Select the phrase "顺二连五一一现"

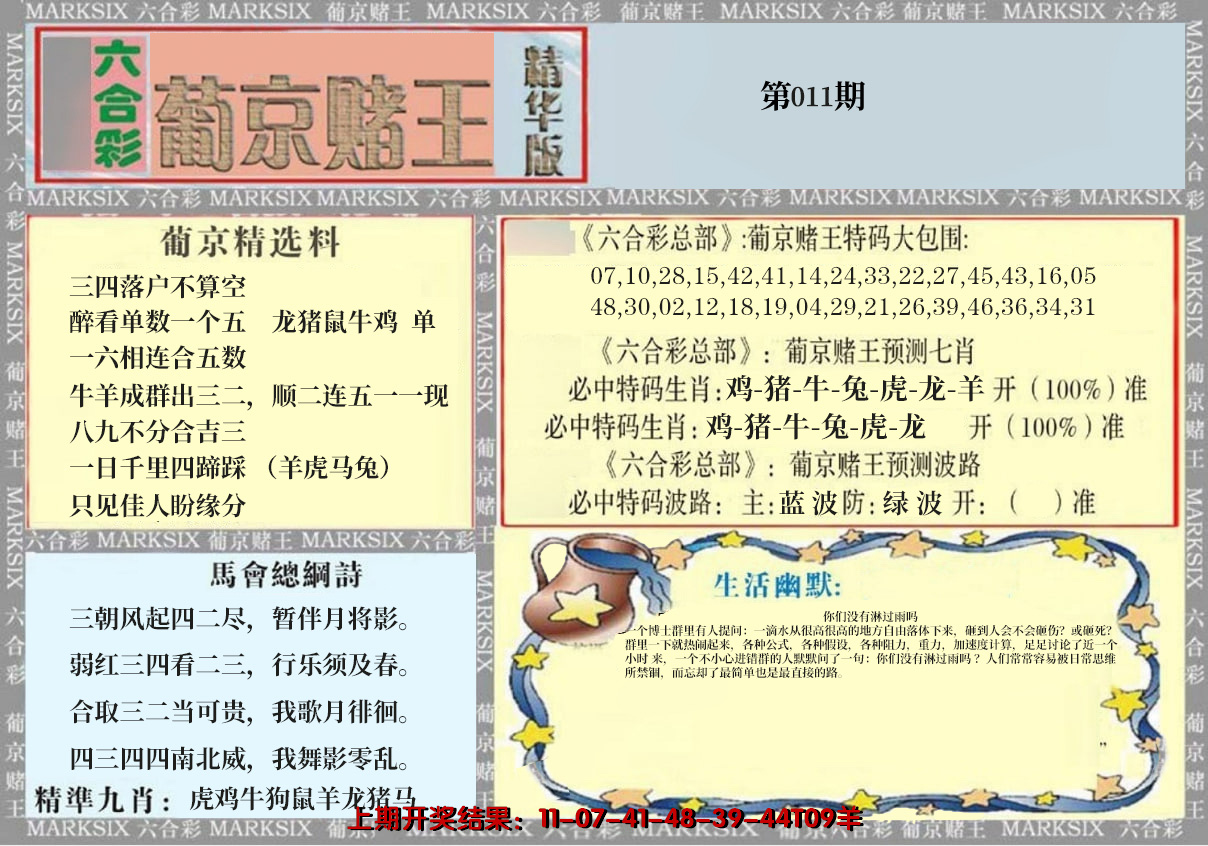coord(360,396)
